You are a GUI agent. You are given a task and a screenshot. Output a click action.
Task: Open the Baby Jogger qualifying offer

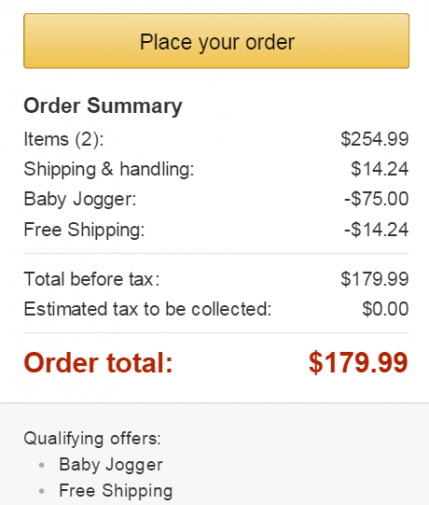[x=111, y=465]
